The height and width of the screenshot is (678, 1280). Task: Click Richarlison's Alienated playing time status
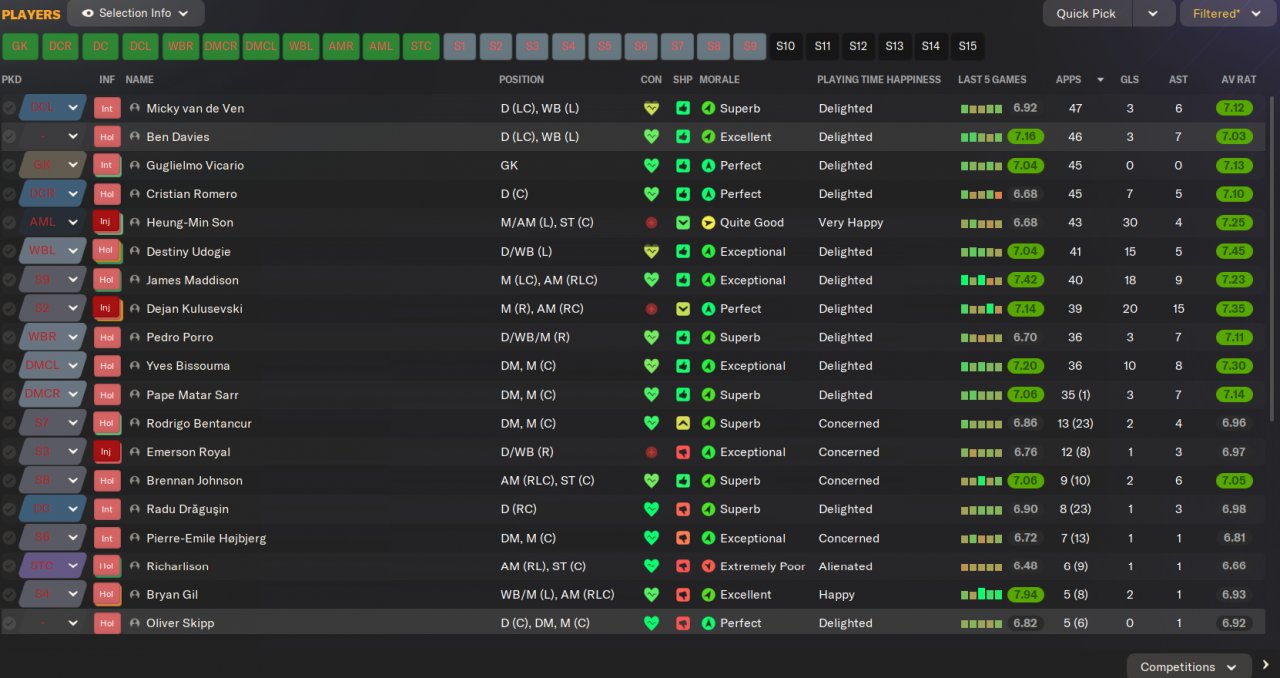click(x=845, y=566)
